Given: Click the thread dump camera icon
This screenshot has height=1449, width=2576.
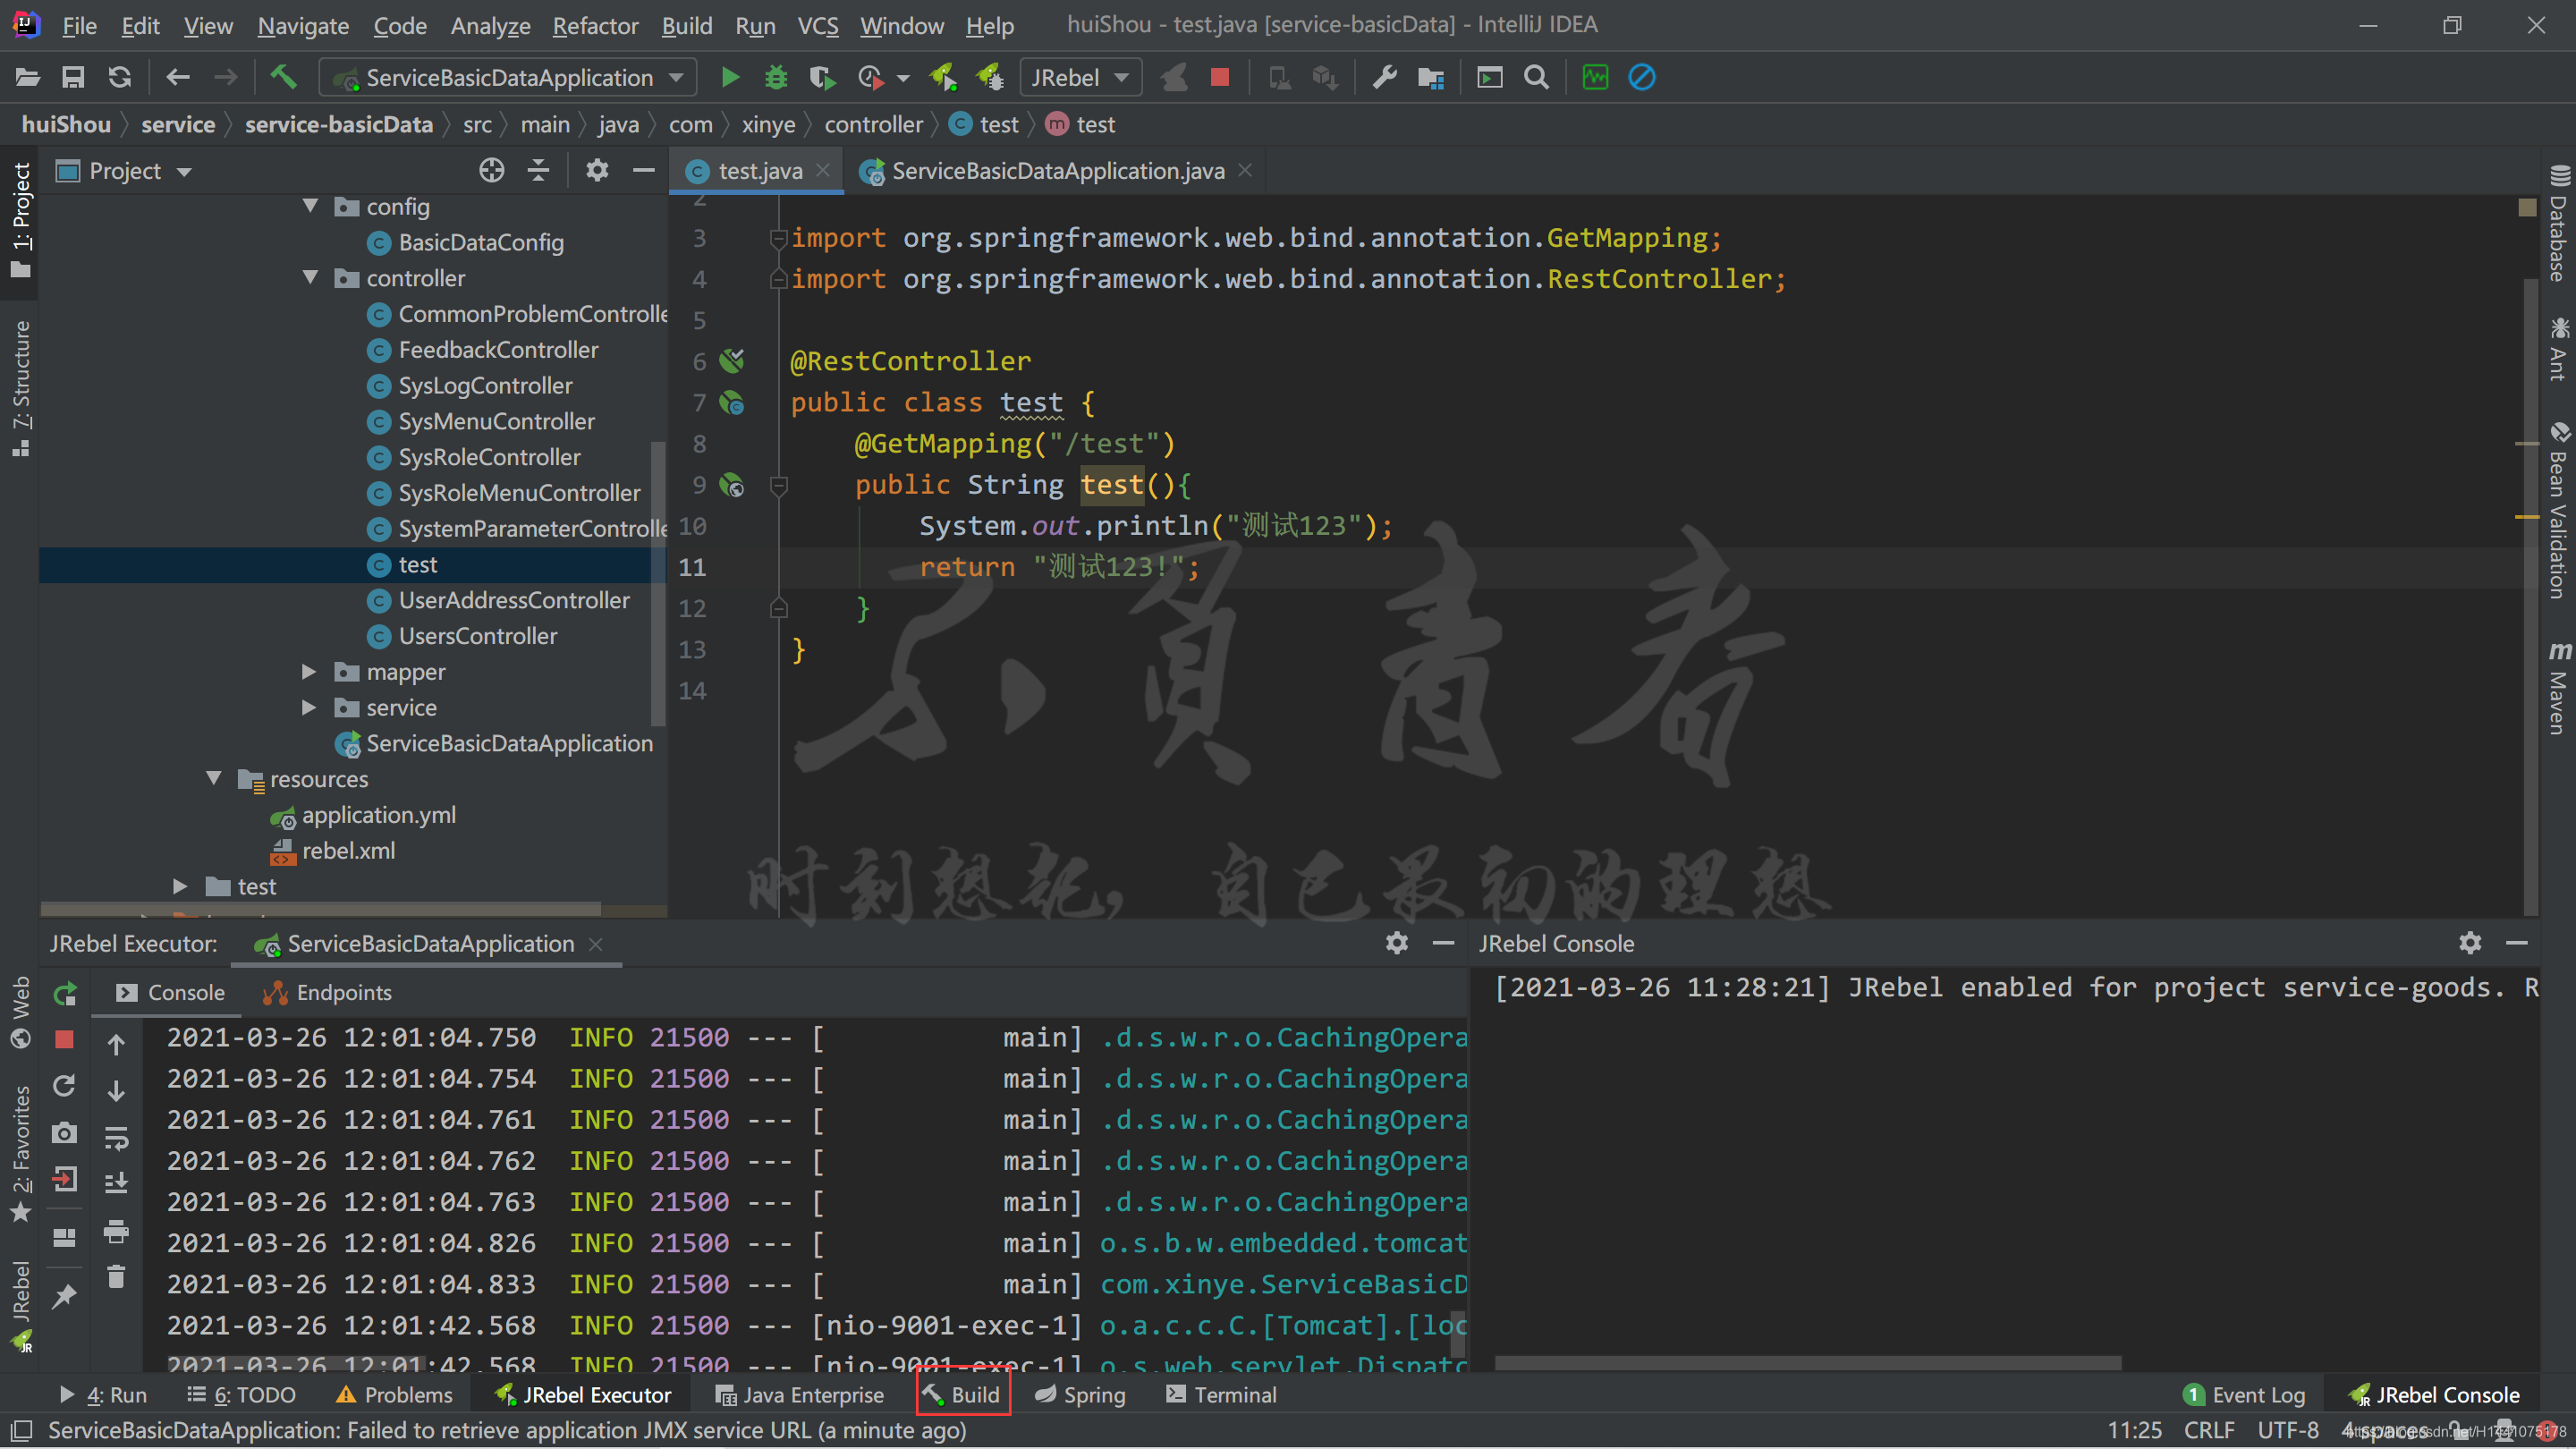Looking at the screenshot, I should coord(64,1133).
